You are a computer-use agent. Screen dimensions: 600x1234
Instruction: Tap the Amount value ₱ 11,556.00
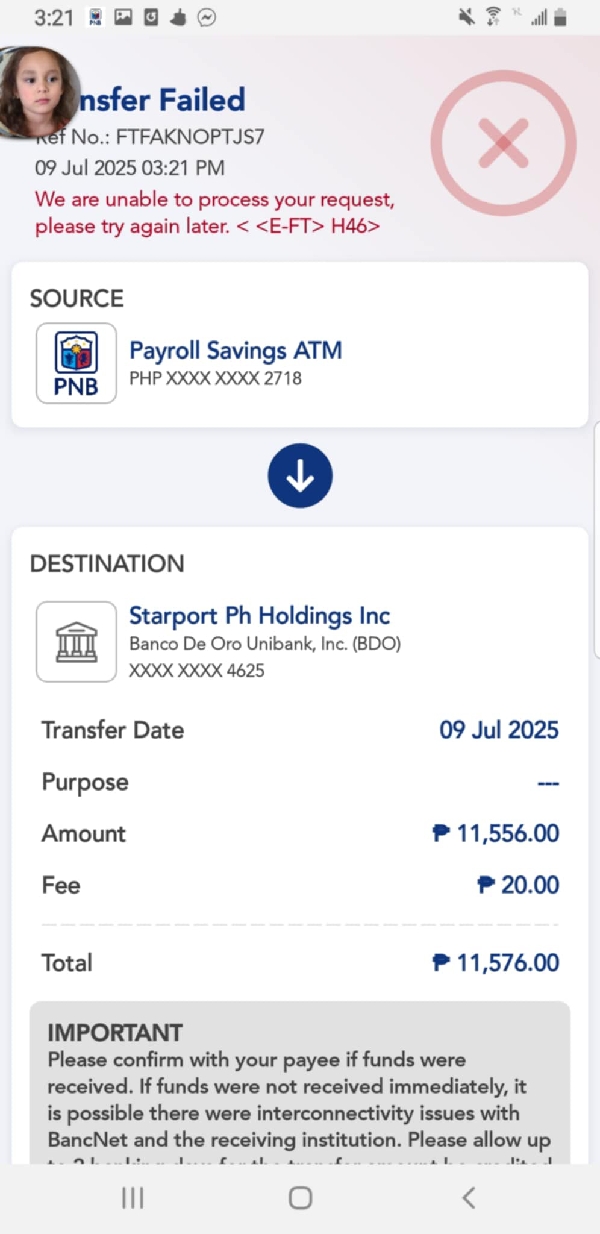tap(496, 833)
